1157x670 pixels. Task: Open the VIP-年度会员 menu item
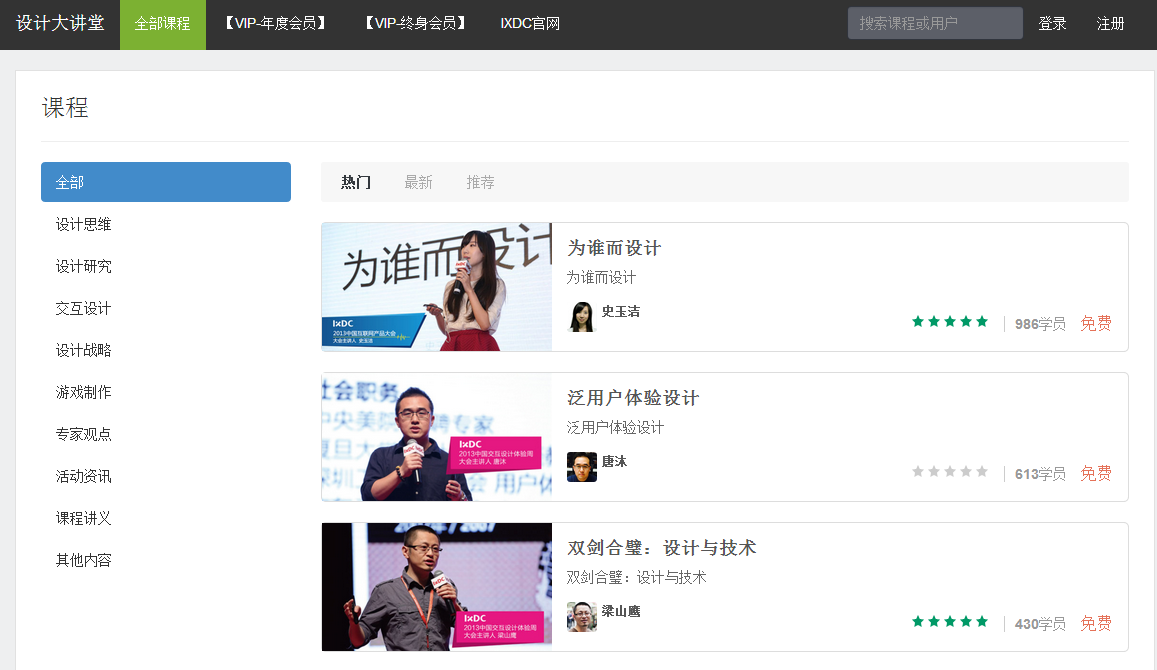click(276, 24)
